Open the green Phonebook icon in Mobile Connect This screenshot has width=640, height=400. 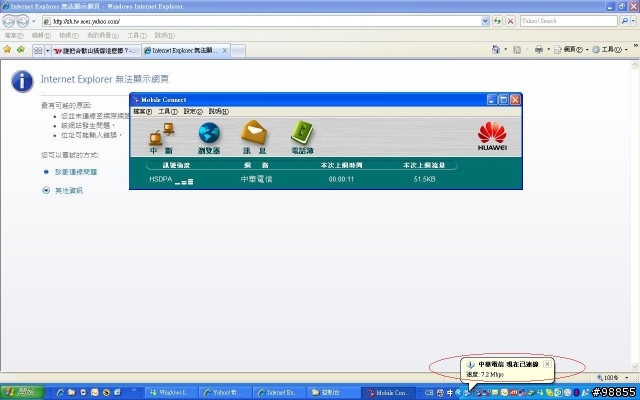tap(302, 138)
